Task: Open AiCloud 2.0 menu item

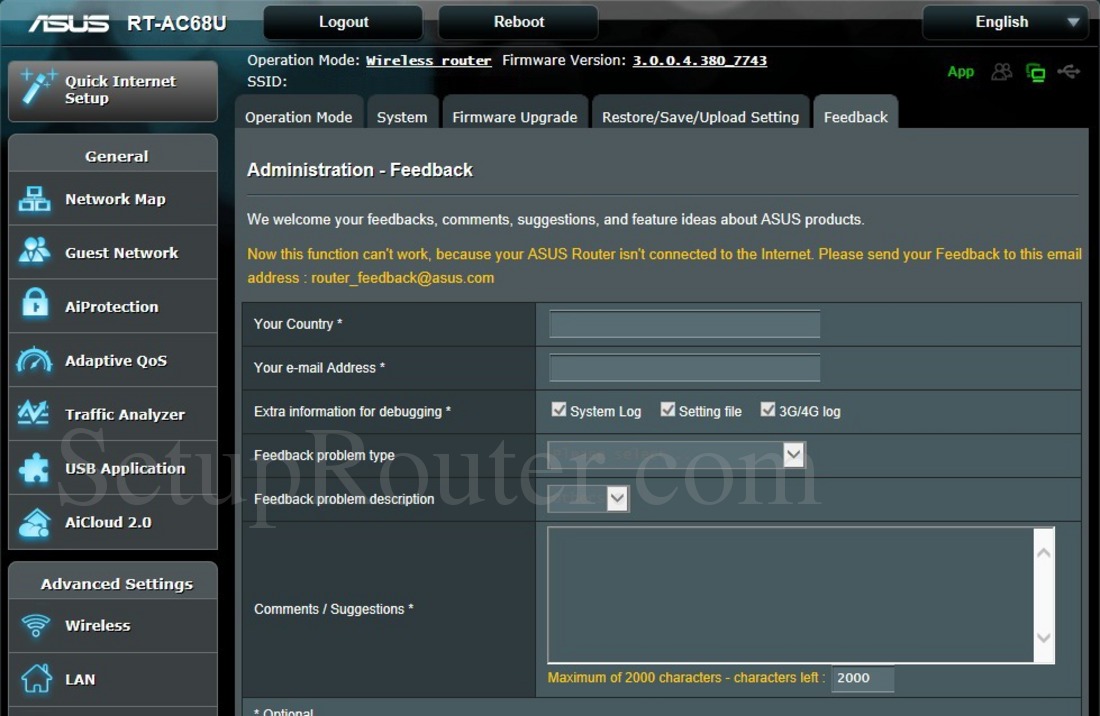Action: [113, 522]
